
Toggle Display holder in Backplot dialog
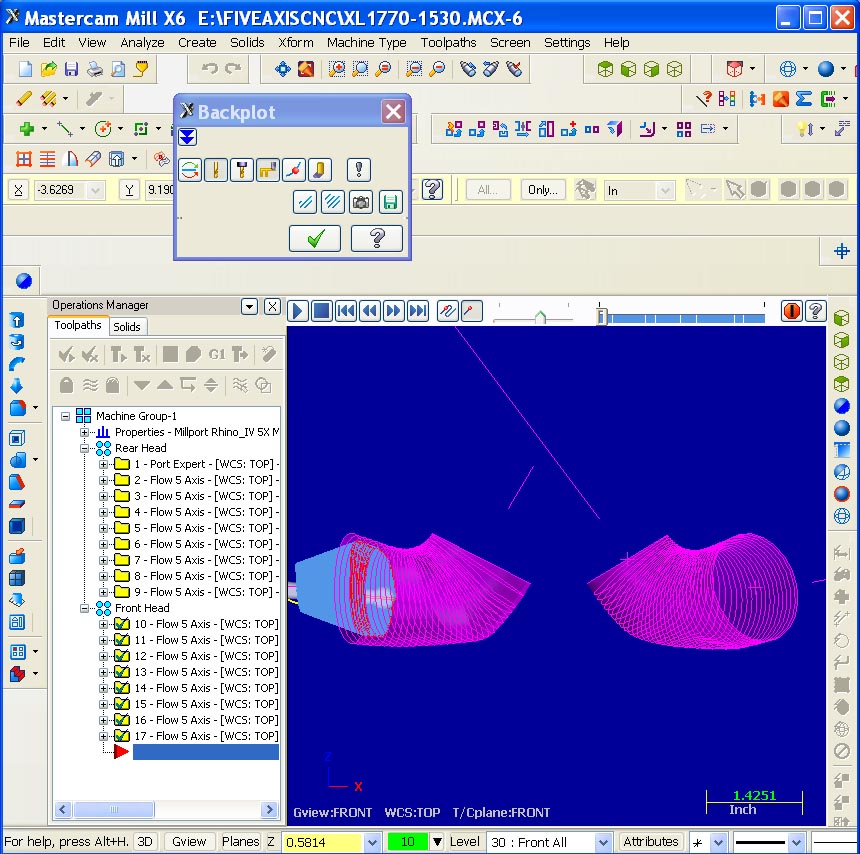[242, 170]
